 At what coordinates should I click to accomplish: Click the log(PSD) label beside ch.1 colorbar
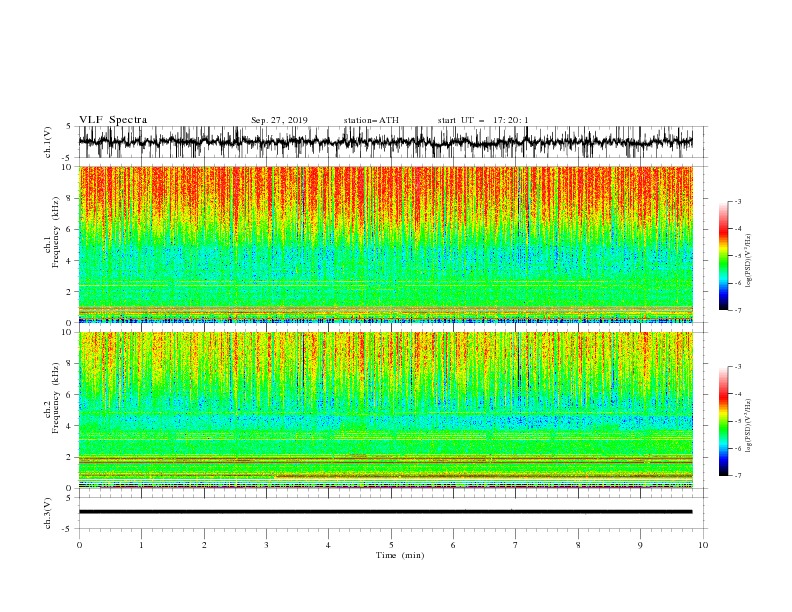pyautogui.click(x=749, y=261)
